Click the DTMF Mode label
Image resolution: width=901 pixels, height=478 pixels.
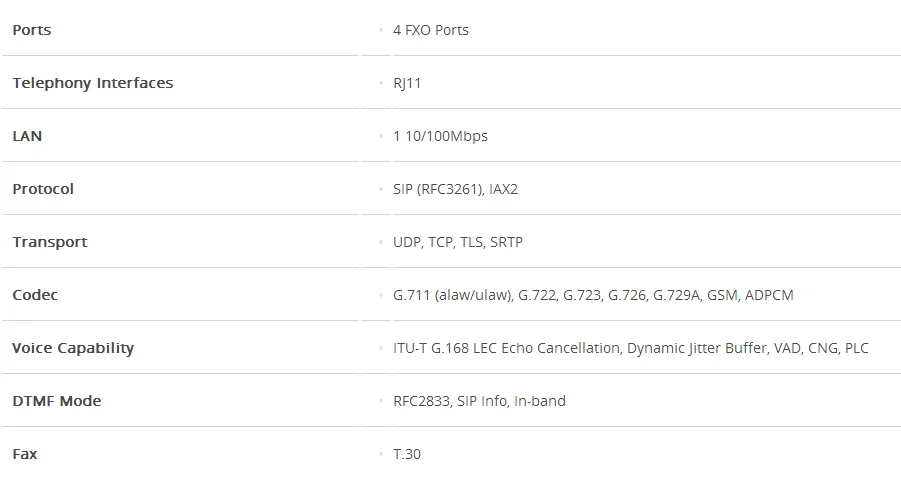57,401
